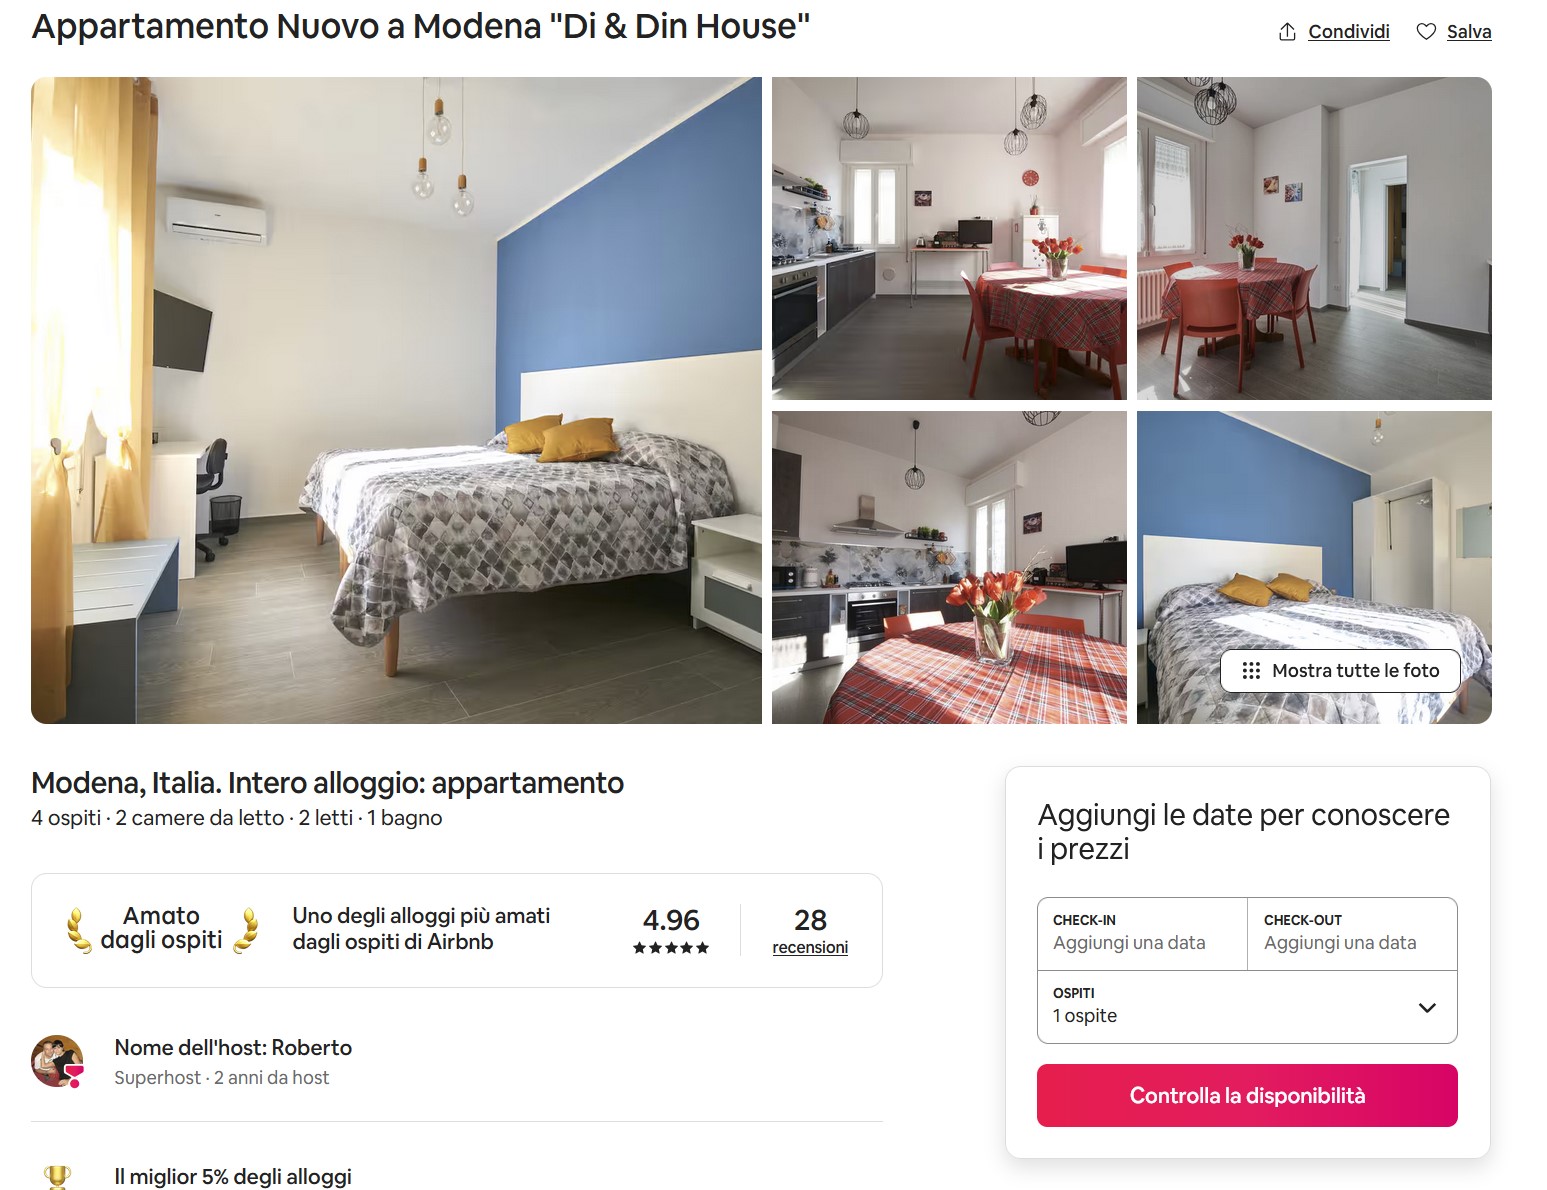
Task: Click Mostra tutte le foto button
Action: tap(1340, 671)
